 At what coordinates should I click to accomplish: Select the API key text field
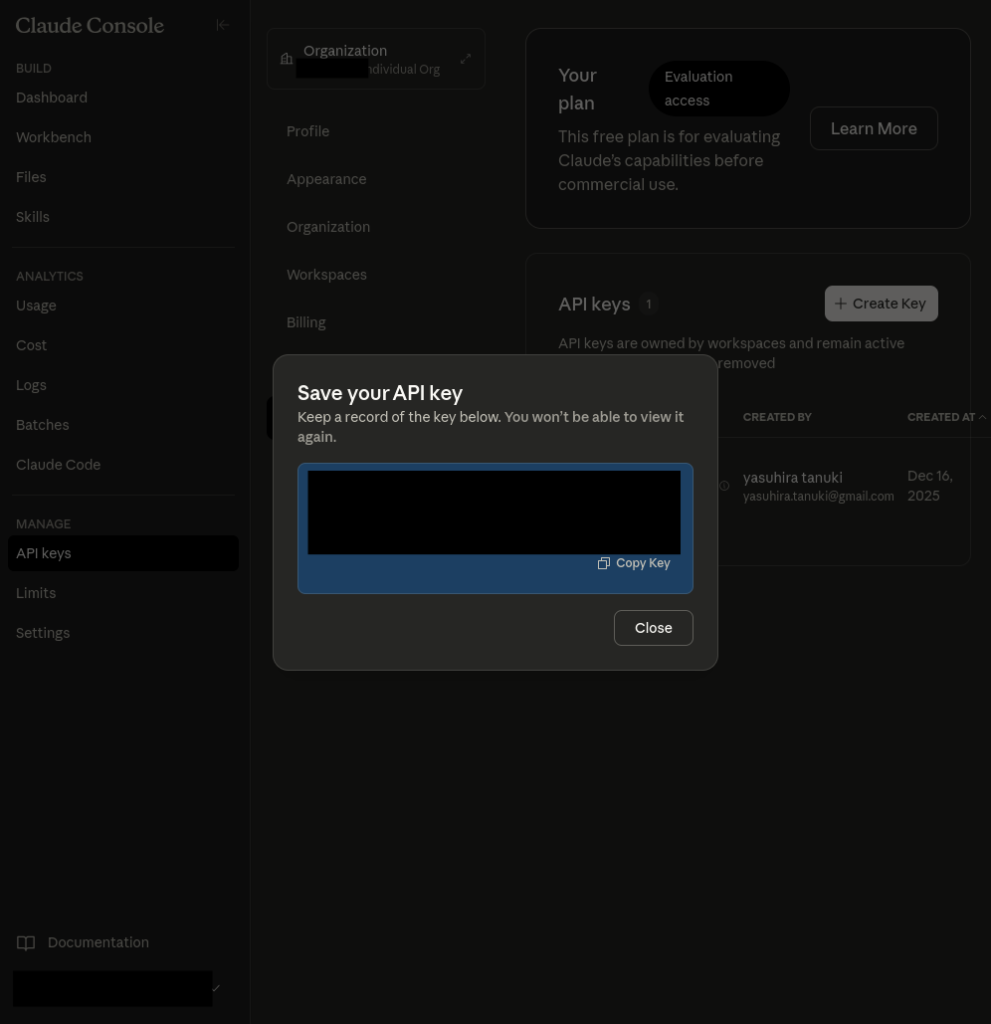(x=494, y=512)
